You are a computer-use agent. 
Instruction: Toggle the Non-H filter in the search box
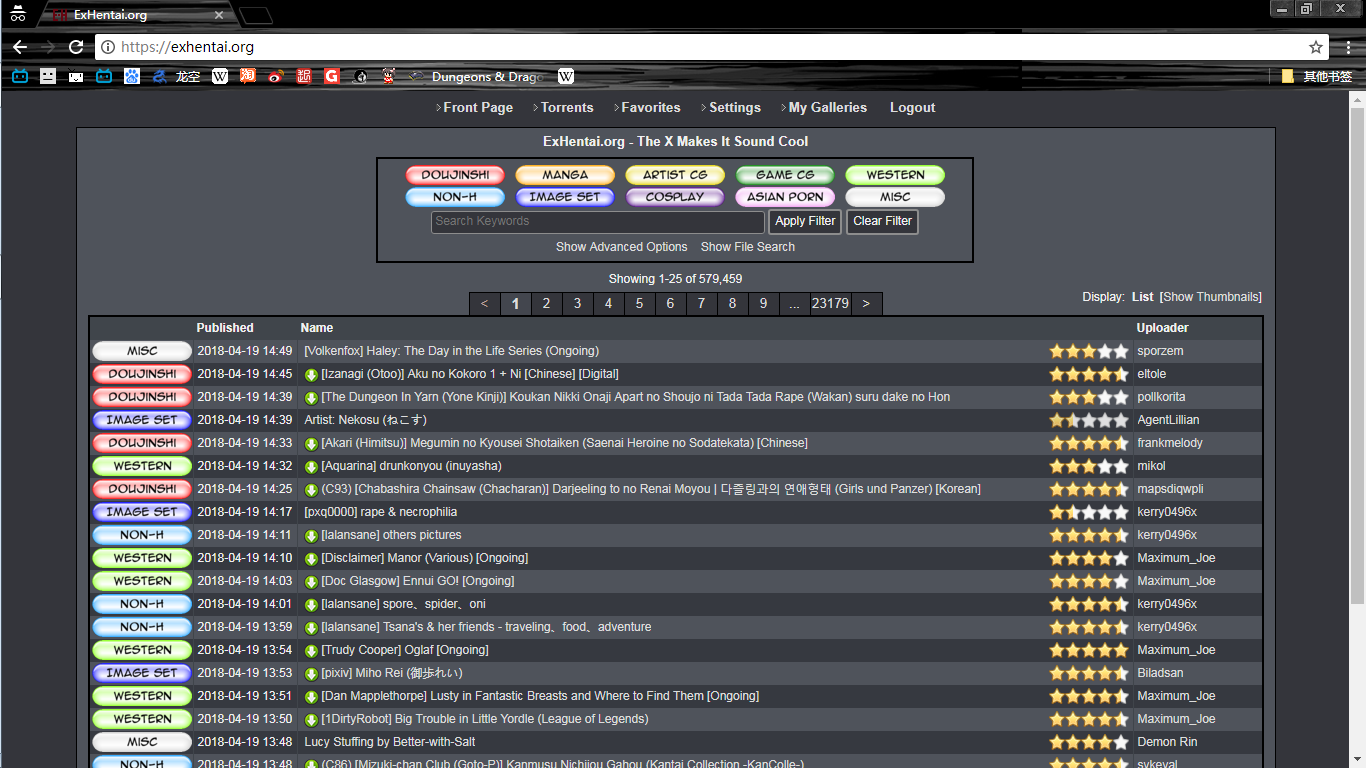(x=455, y=197)
